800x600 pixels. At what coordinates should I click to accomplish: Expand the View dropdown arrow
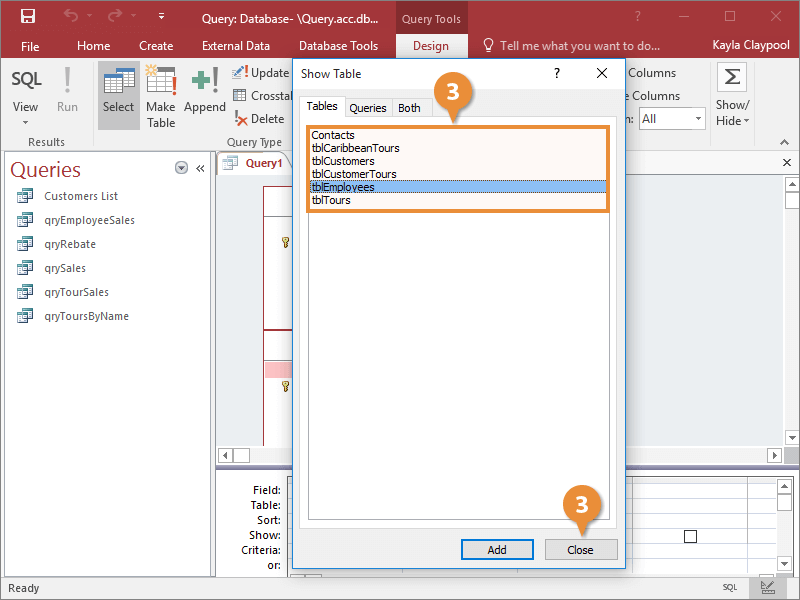25,123
